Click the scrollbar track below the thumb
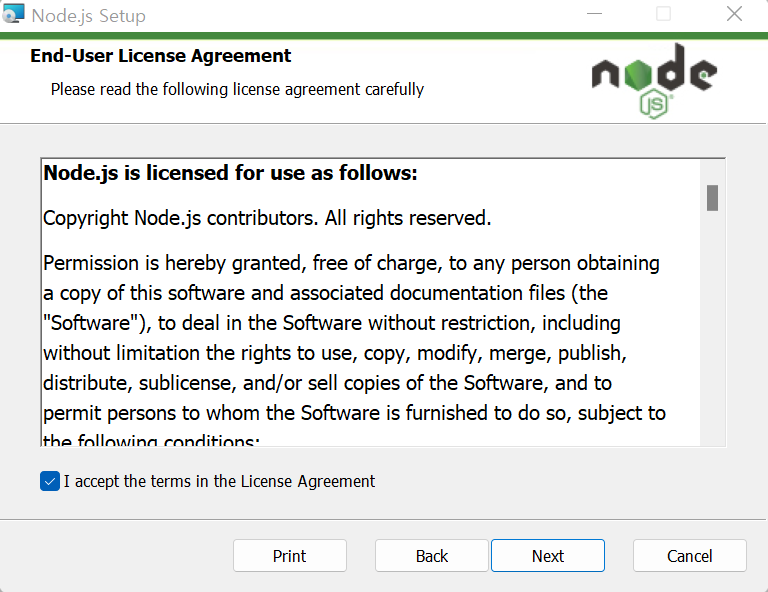 [712, 328]
